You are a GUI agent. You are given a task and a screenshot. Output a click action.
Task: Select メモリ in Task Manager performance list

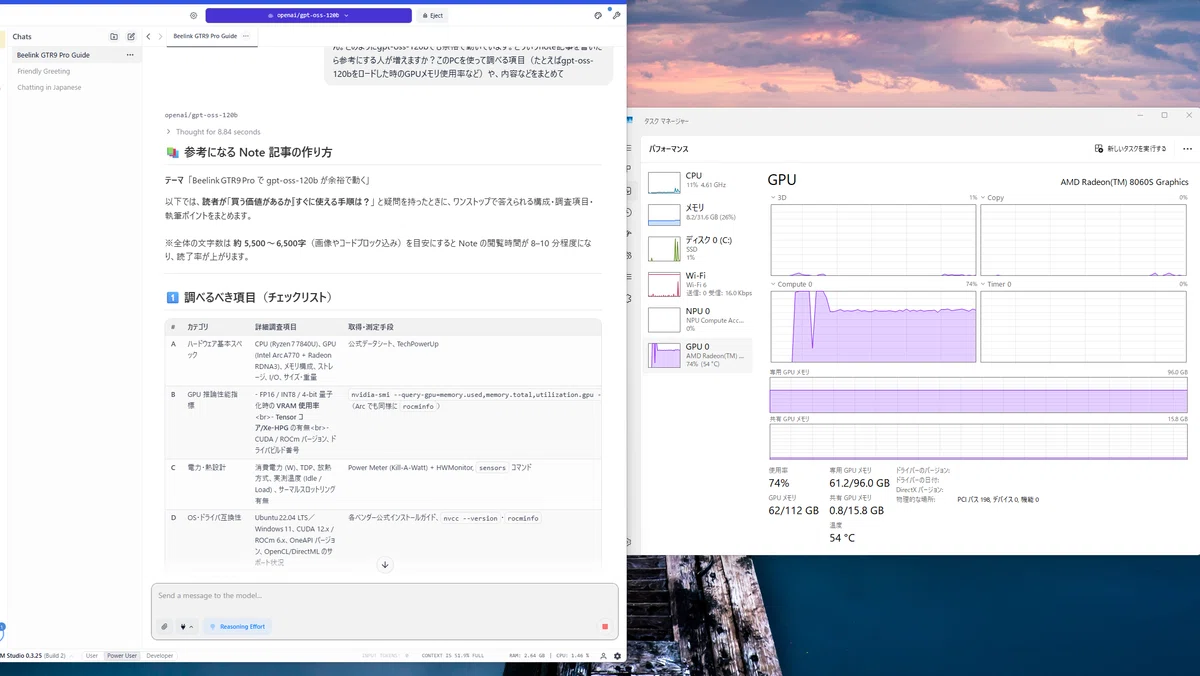pos(699,213)
